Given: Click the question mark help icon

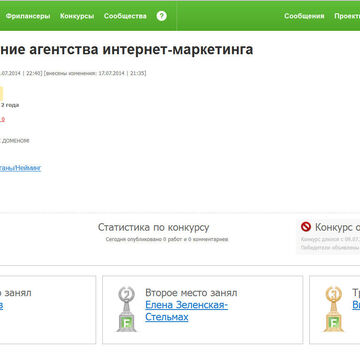Looking at the screenshot, I should click(x=161, y=16).
